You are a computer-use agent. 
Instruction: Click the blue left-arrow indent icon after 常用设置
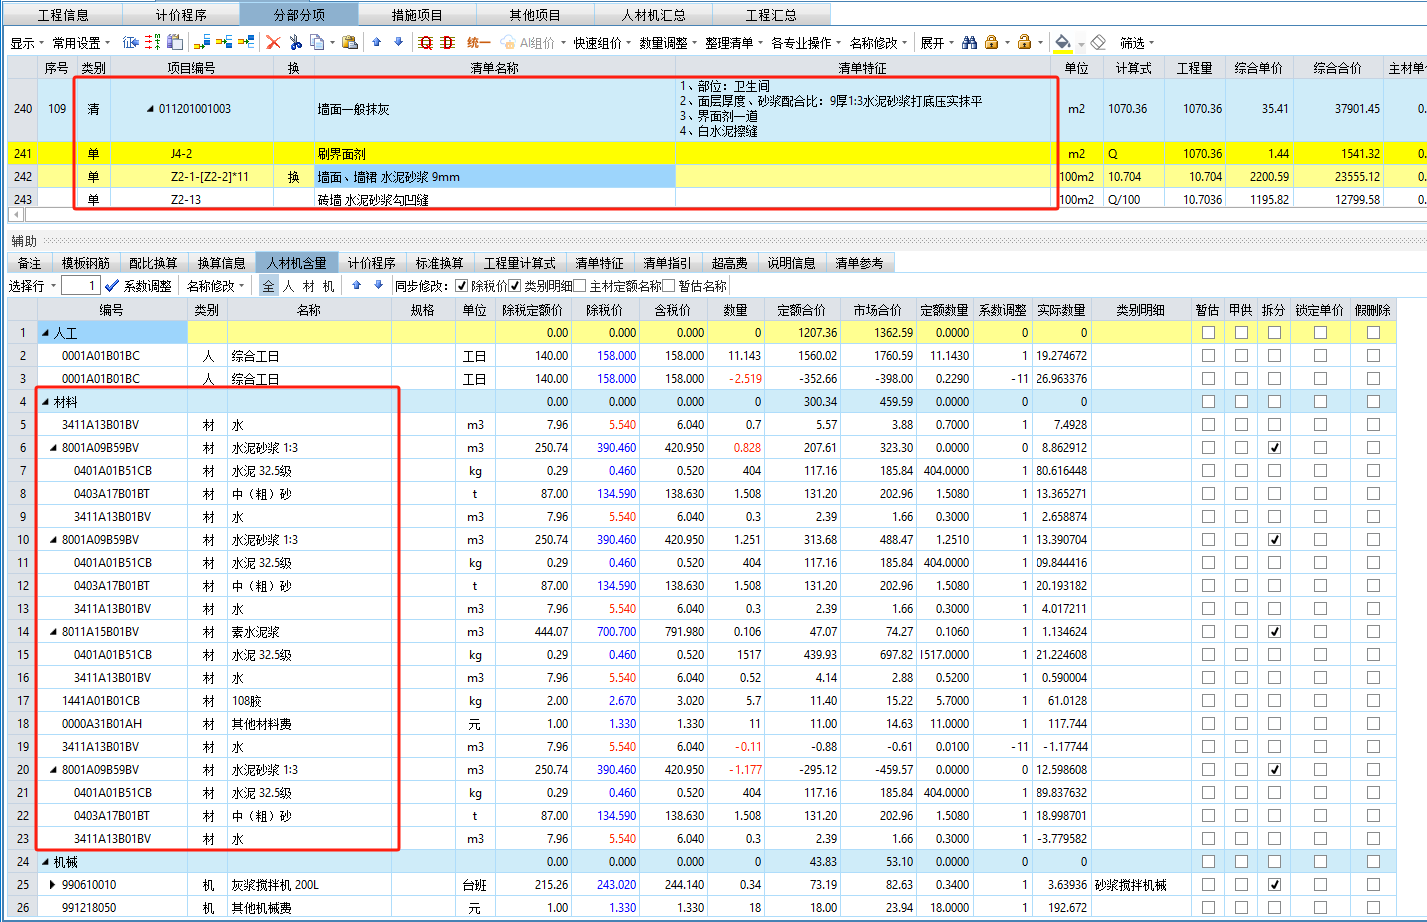pos(130,42)
